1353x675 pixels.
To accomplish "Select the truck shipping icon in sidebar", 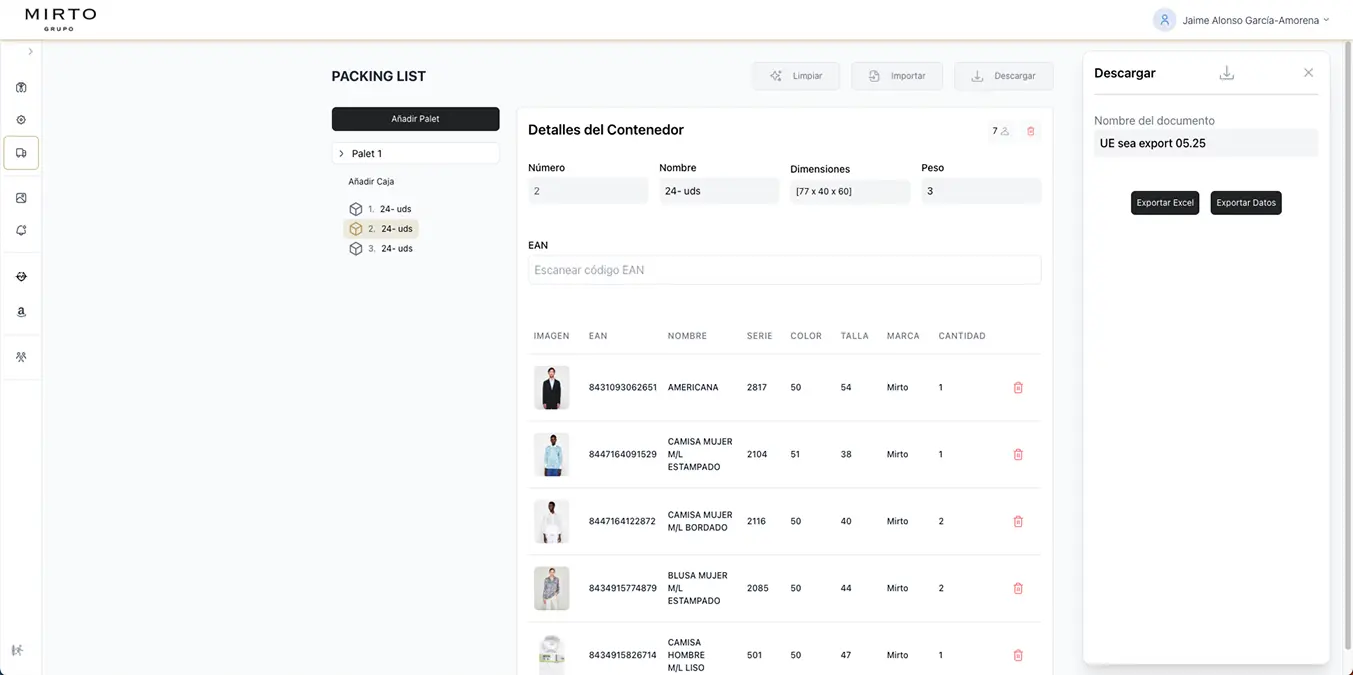I will [x=21, y=153].
